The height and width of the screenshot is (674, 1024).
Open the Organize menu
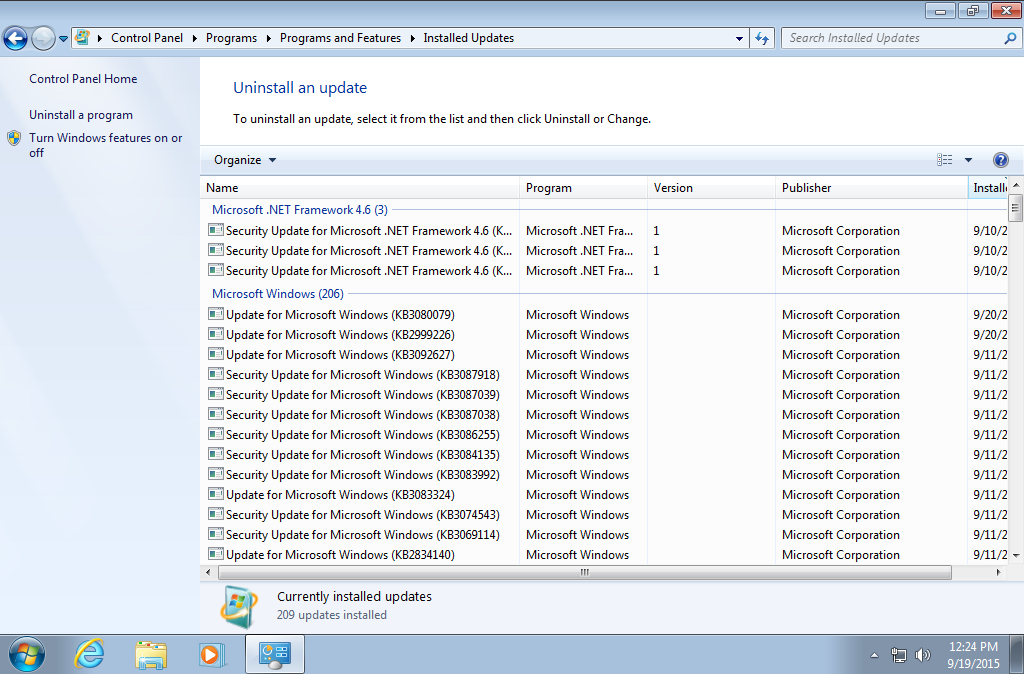(245, 160)
